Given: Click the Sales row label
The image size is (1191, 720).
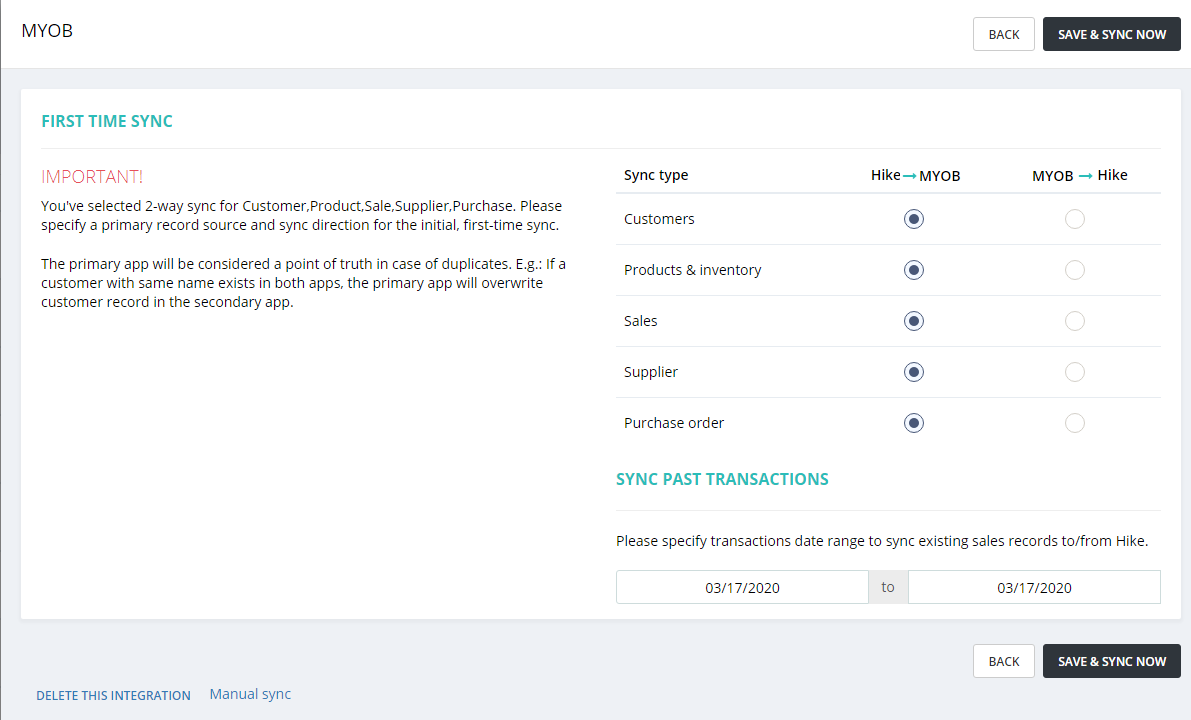Looking at the screenshot, I should (640, 321).
